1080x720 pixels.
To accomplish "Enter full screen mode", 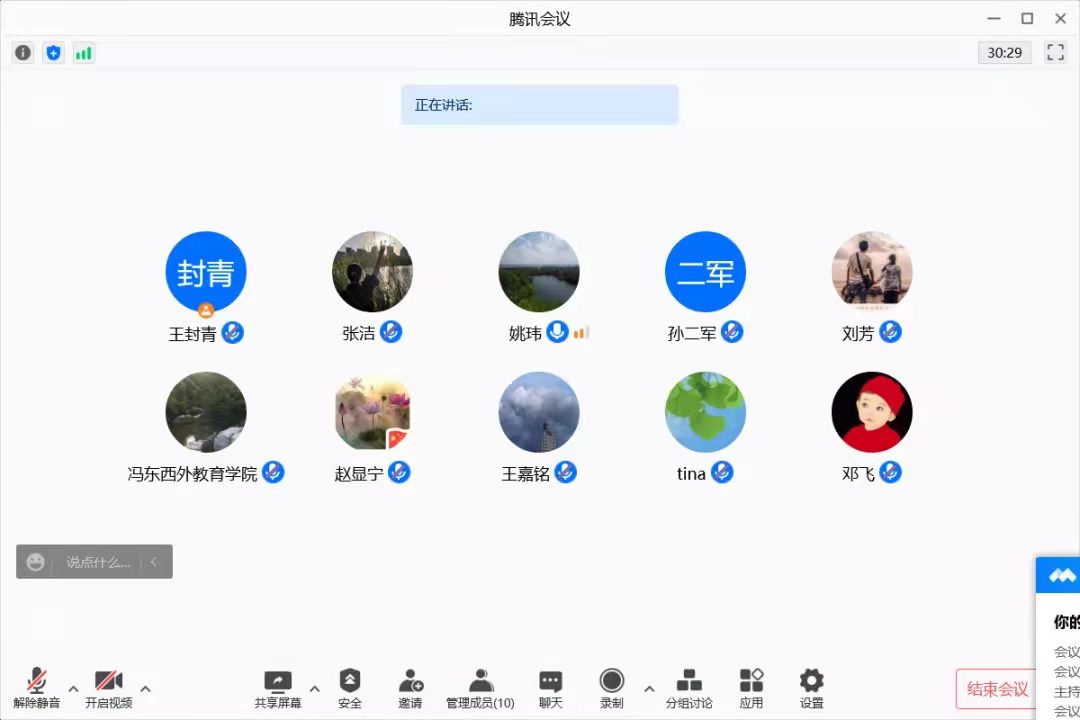I will (1055, 52).
